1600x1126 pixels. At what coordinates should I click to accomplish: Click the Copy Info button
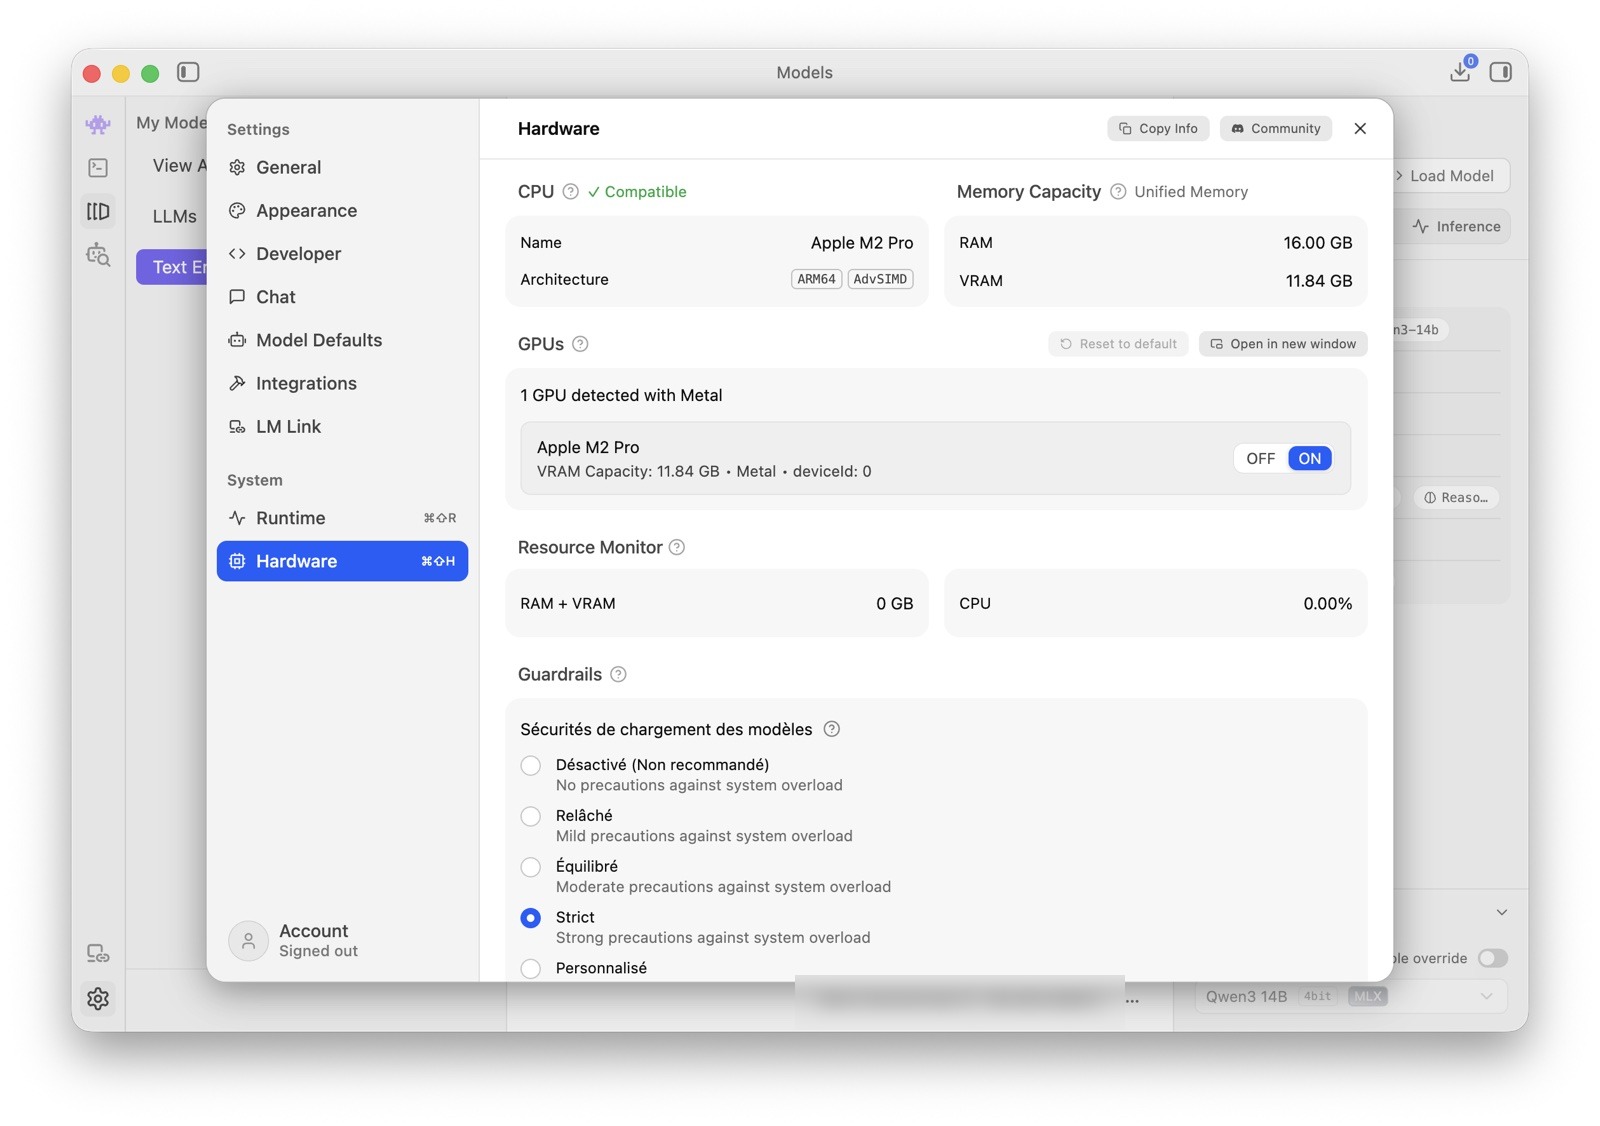click(x=1158, y=128)
